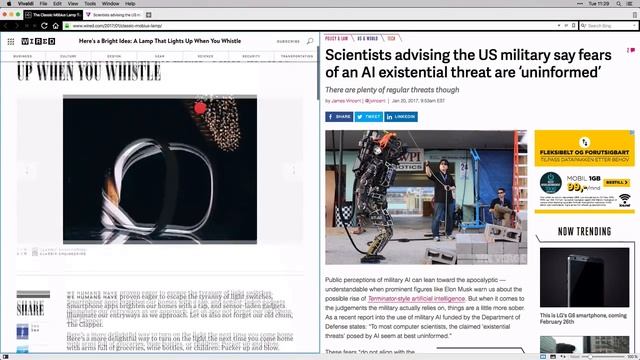Open the File menu
640x360 pixels.
pyautogui.click(x=43, y=3)
